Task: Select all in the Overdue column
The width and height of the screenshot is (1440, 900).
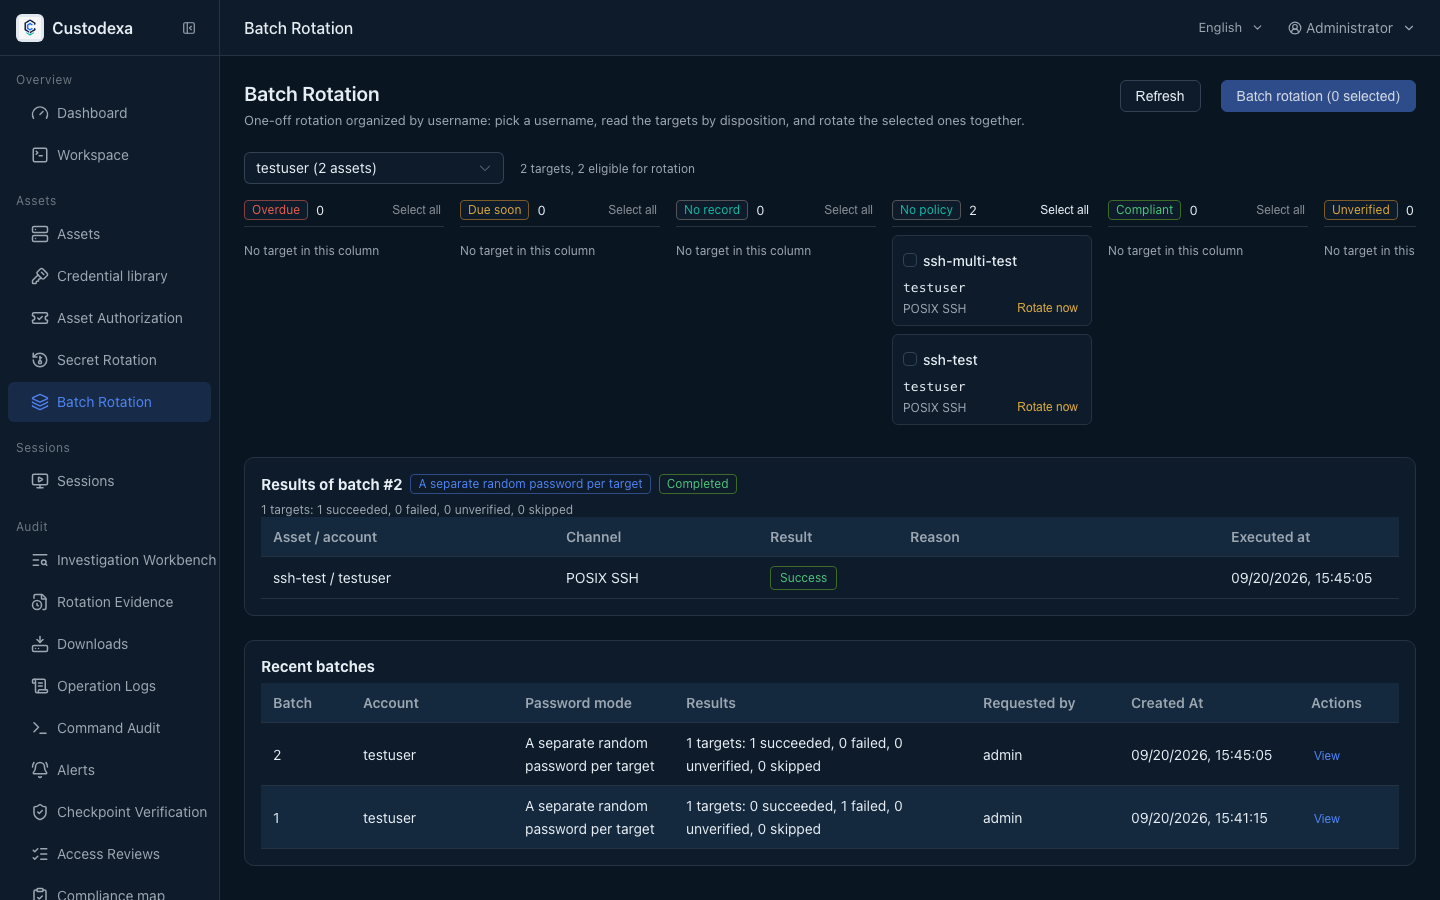Action: (416, 210)
